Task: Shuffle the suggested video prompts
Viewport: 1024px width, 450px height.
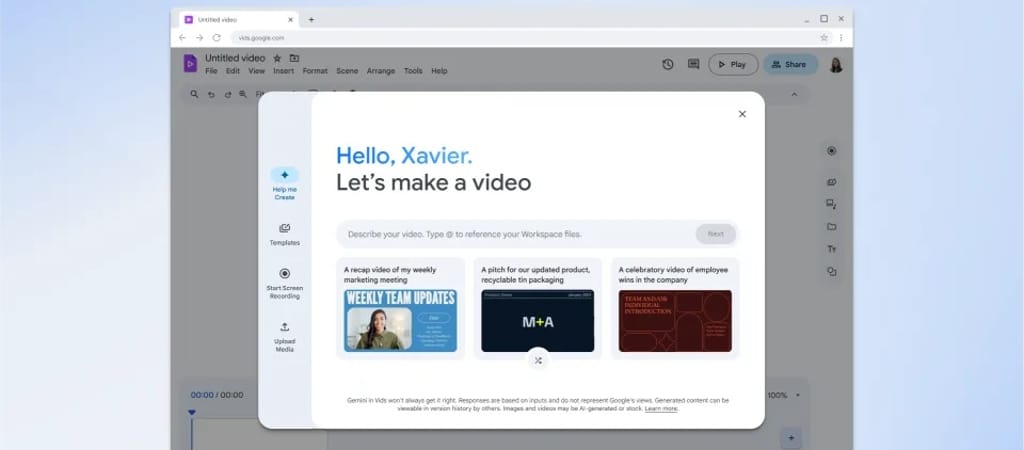Action: 538,360
